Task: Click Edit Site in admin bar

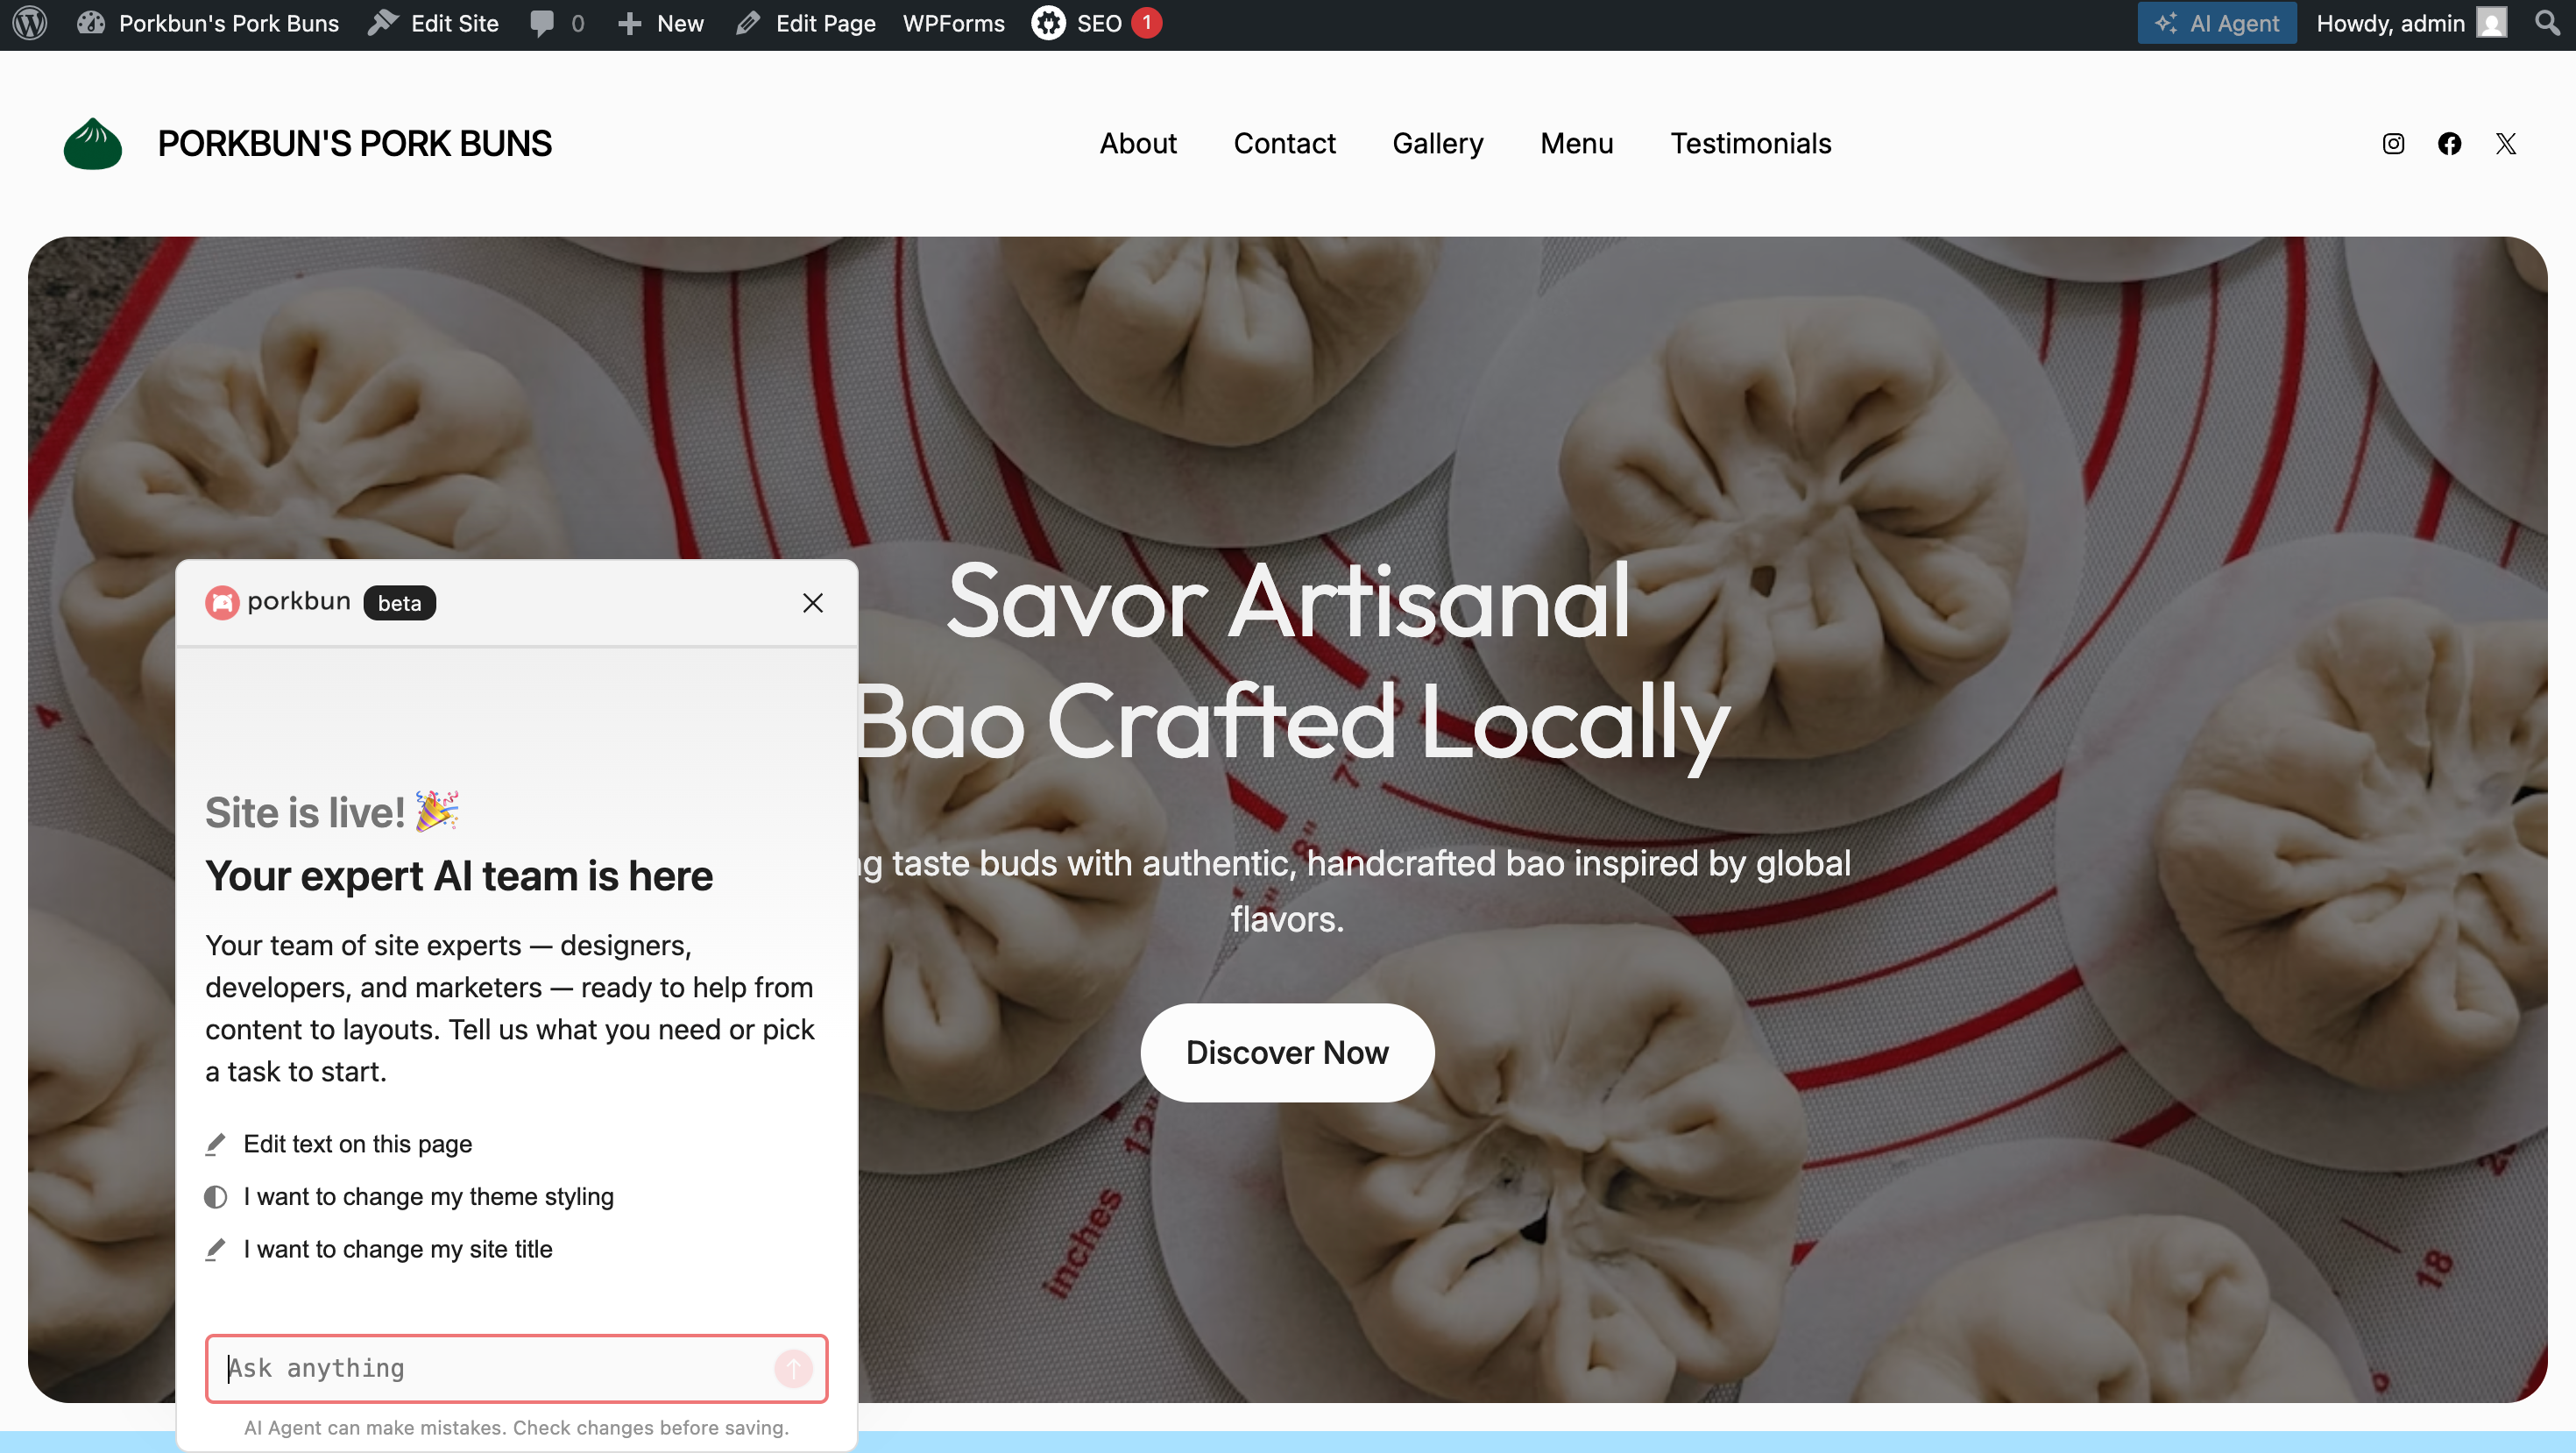Action: point(434,23)
